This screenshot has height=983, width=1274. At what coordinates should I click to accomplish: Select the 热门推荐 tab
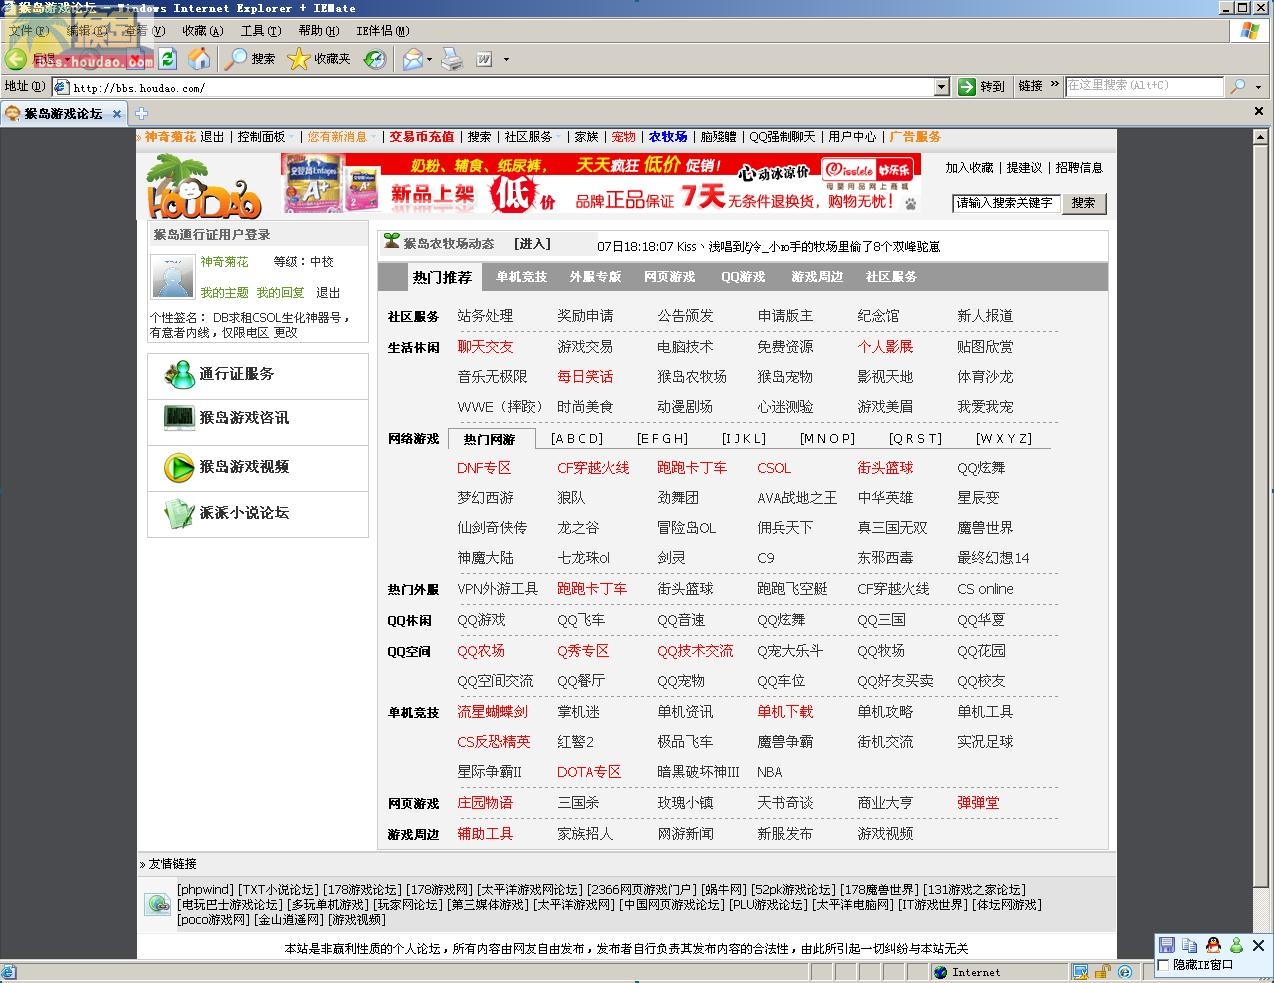coord(442,277)
